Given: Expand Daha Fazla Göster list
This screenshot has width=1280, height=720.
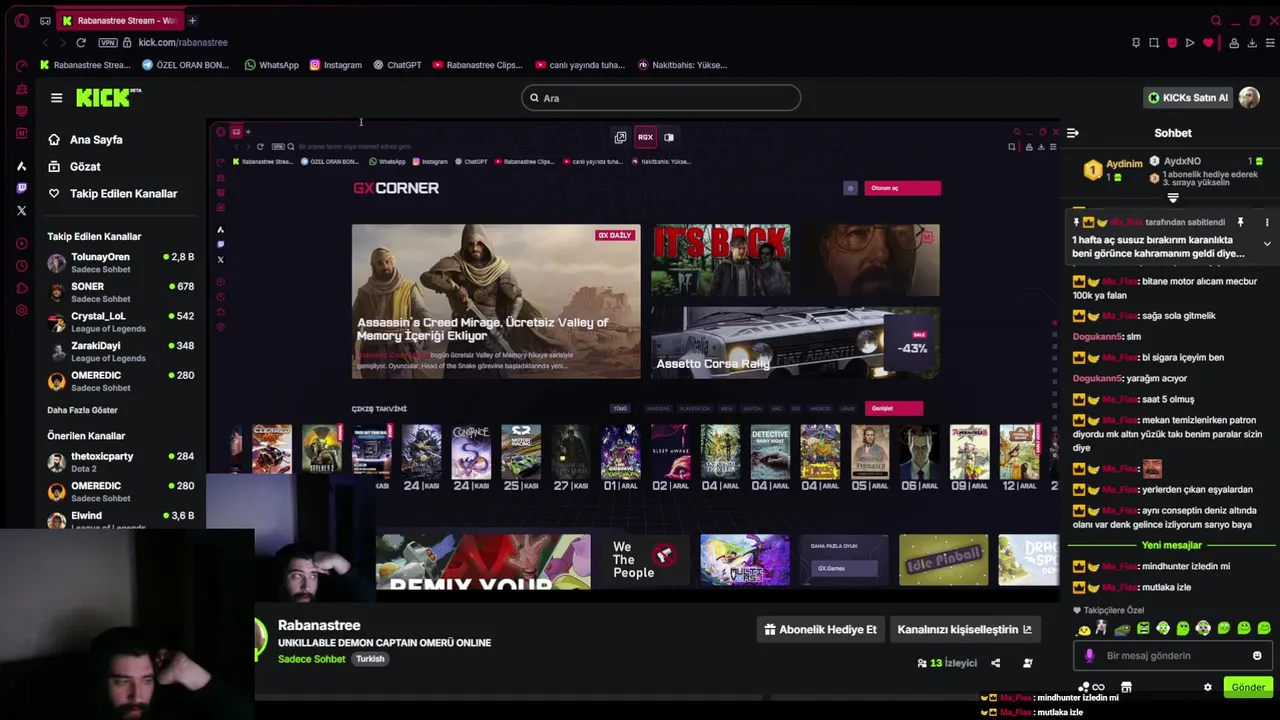Looking at the screenshot, I should point(82,410).
